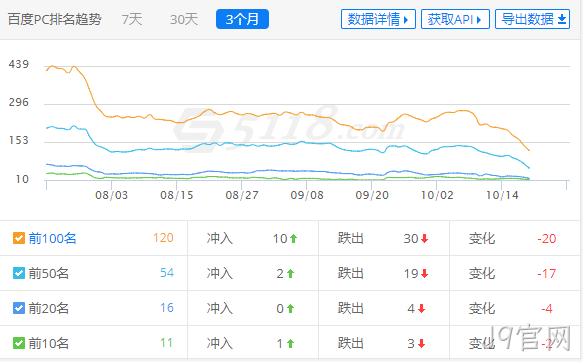
Task: Click the 前10名 label
Action: coord(49,343)
